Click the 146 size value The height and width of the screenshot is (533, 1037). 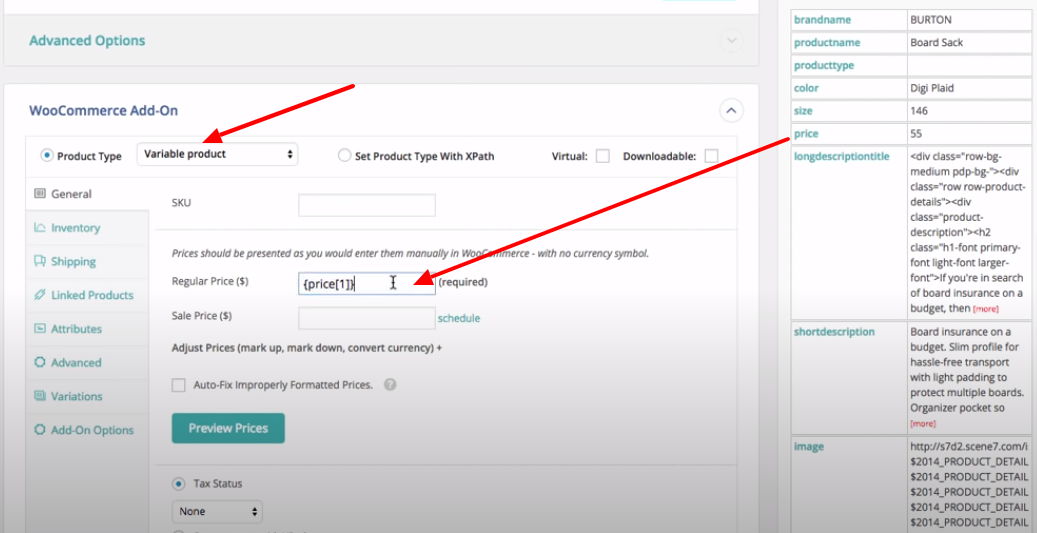(x=919, y=110)
